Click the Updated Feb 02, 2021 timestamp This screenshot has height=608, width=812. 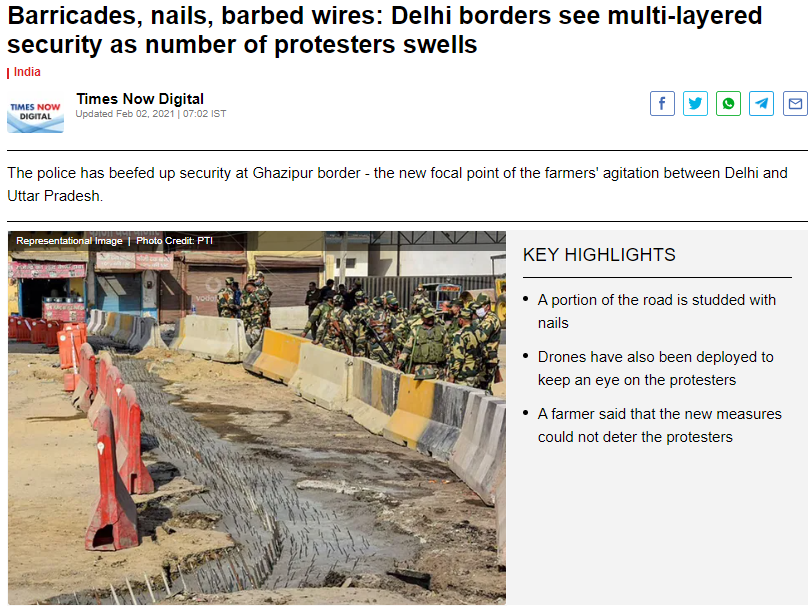point(151,113)
